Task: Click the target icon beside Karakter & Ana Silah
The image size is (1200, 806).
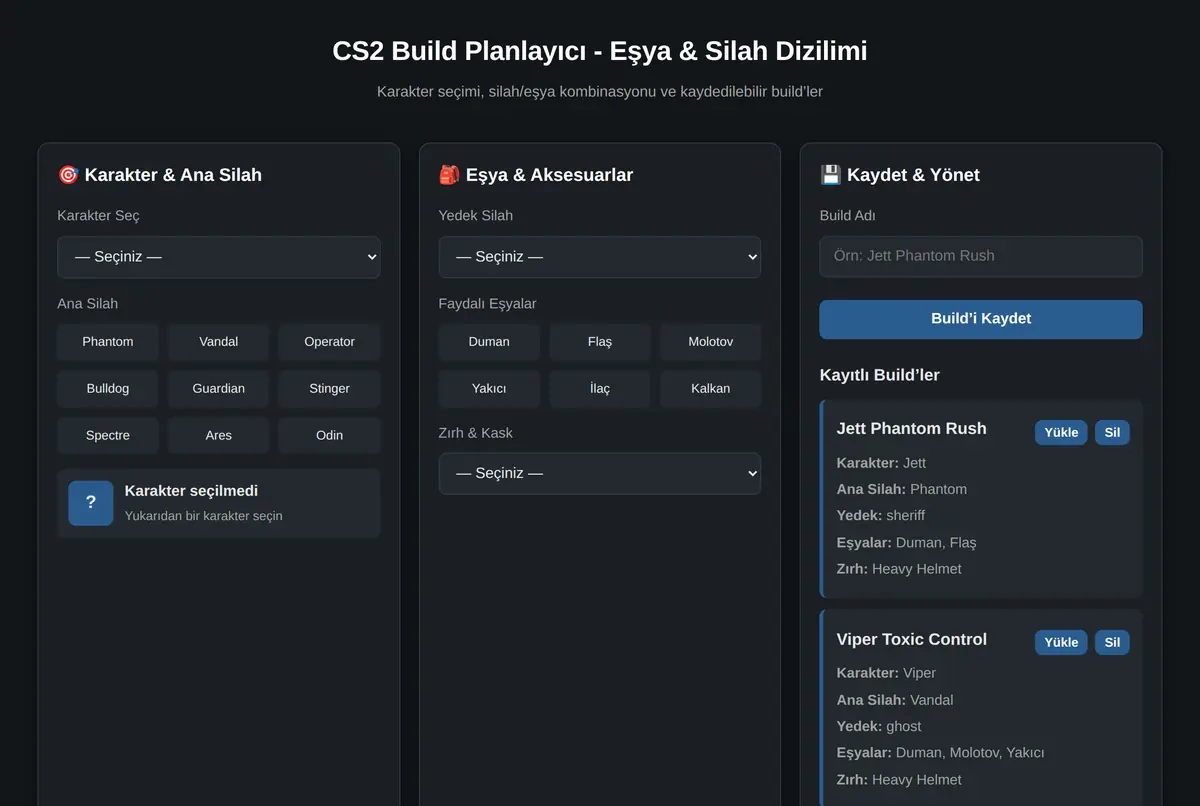Action: 68,175
